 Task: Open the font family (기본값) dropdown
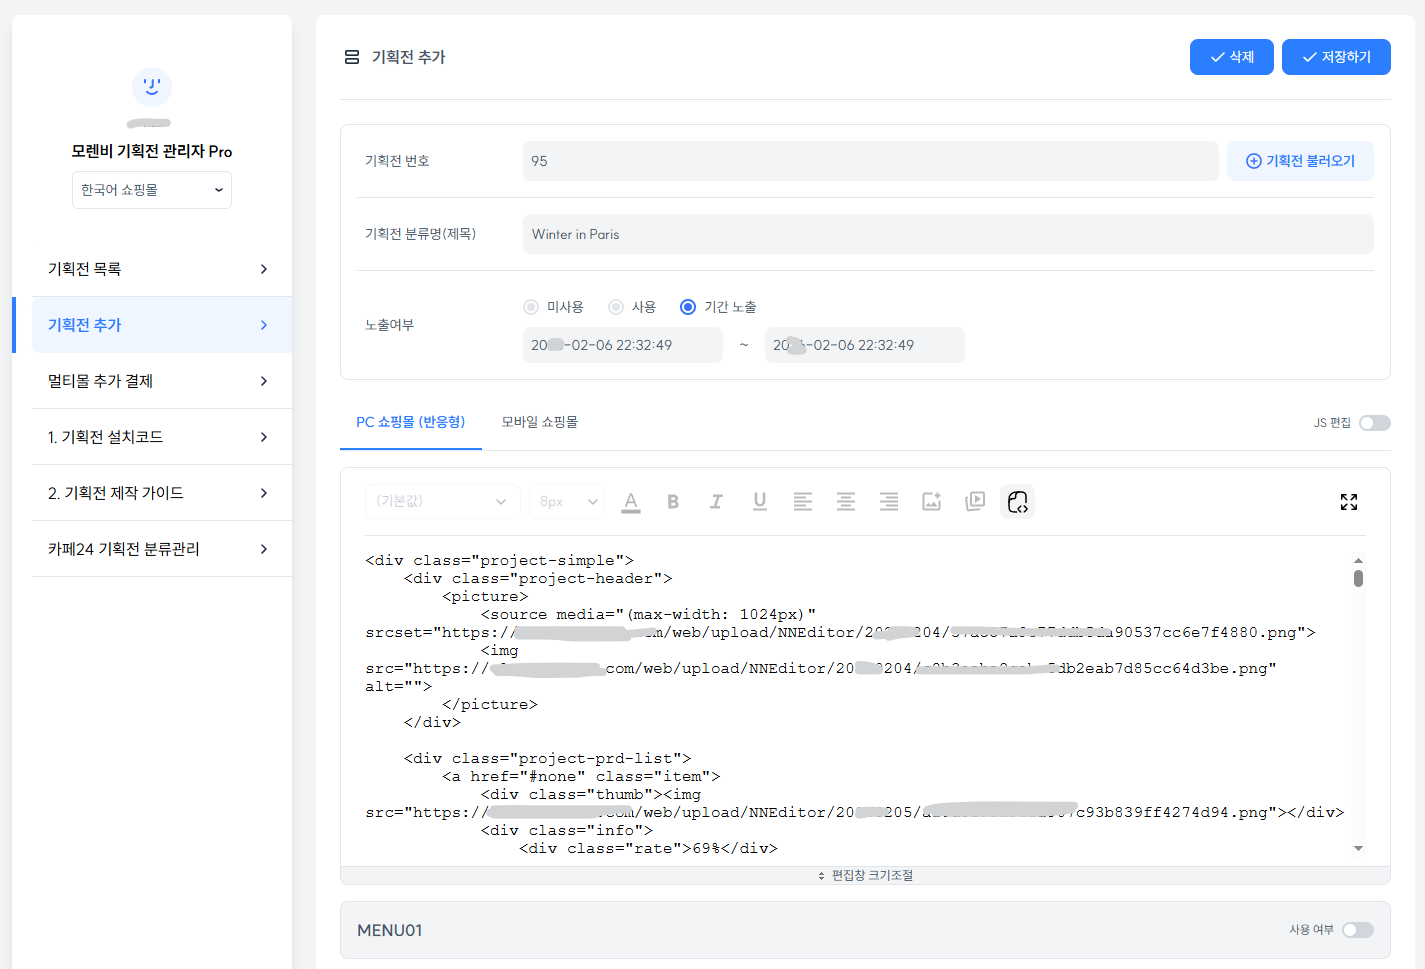click(442, 502)
